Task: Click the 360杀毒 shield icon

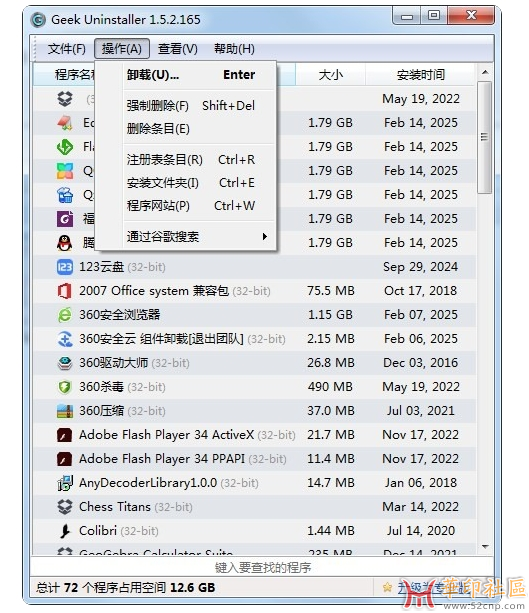Action: coord(65,387)
